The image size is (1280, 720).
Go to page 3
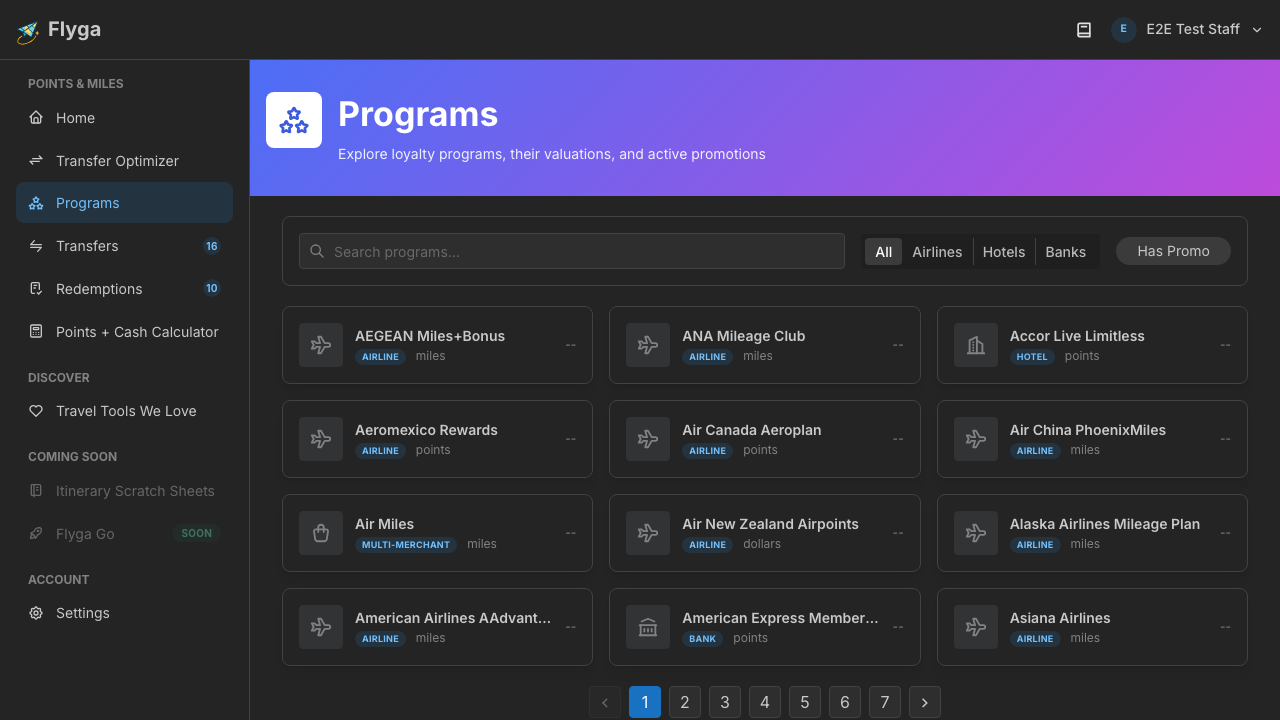[x=725, y=702]
